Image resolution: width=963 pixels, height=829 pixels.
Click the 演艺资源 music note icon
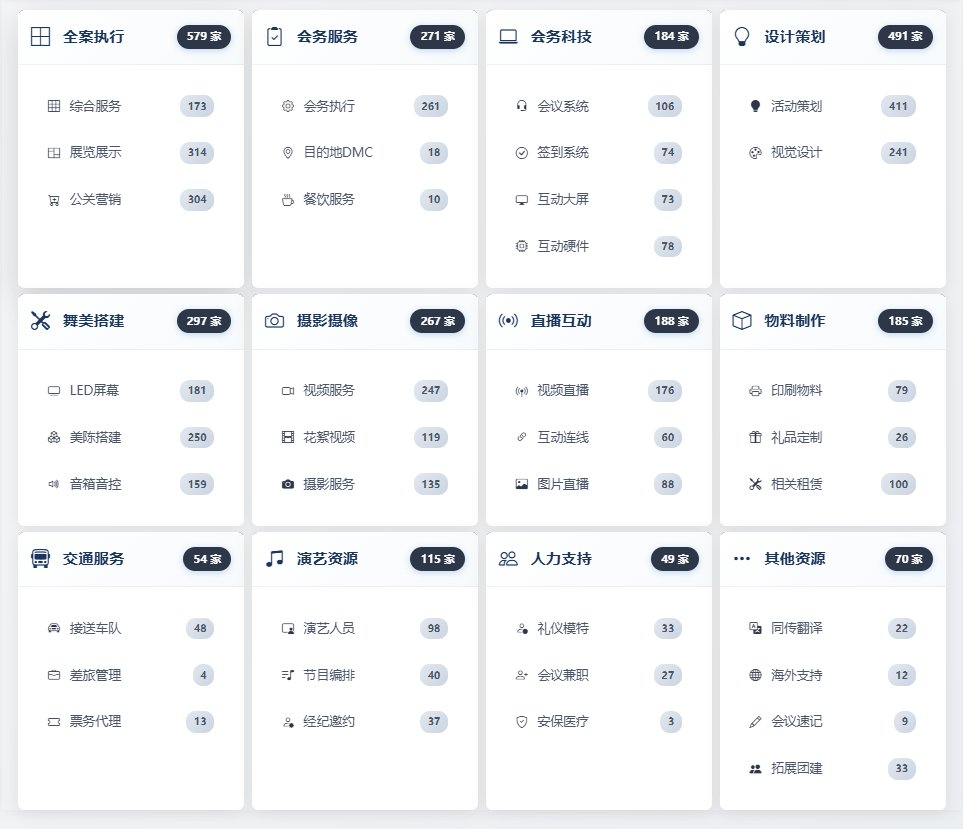[x=274, y=559]
